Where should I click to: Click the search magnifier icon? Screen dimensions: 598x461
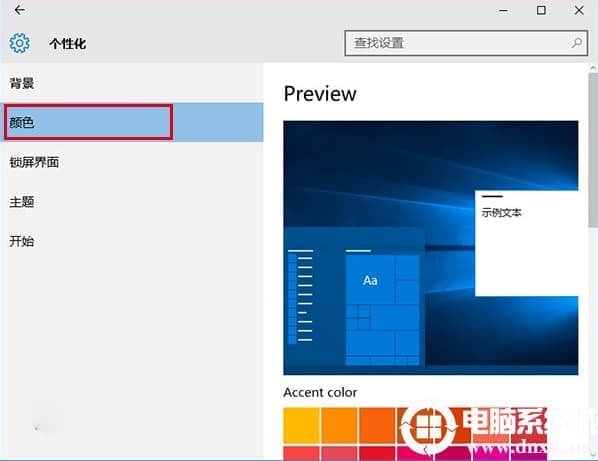(577, 43)
